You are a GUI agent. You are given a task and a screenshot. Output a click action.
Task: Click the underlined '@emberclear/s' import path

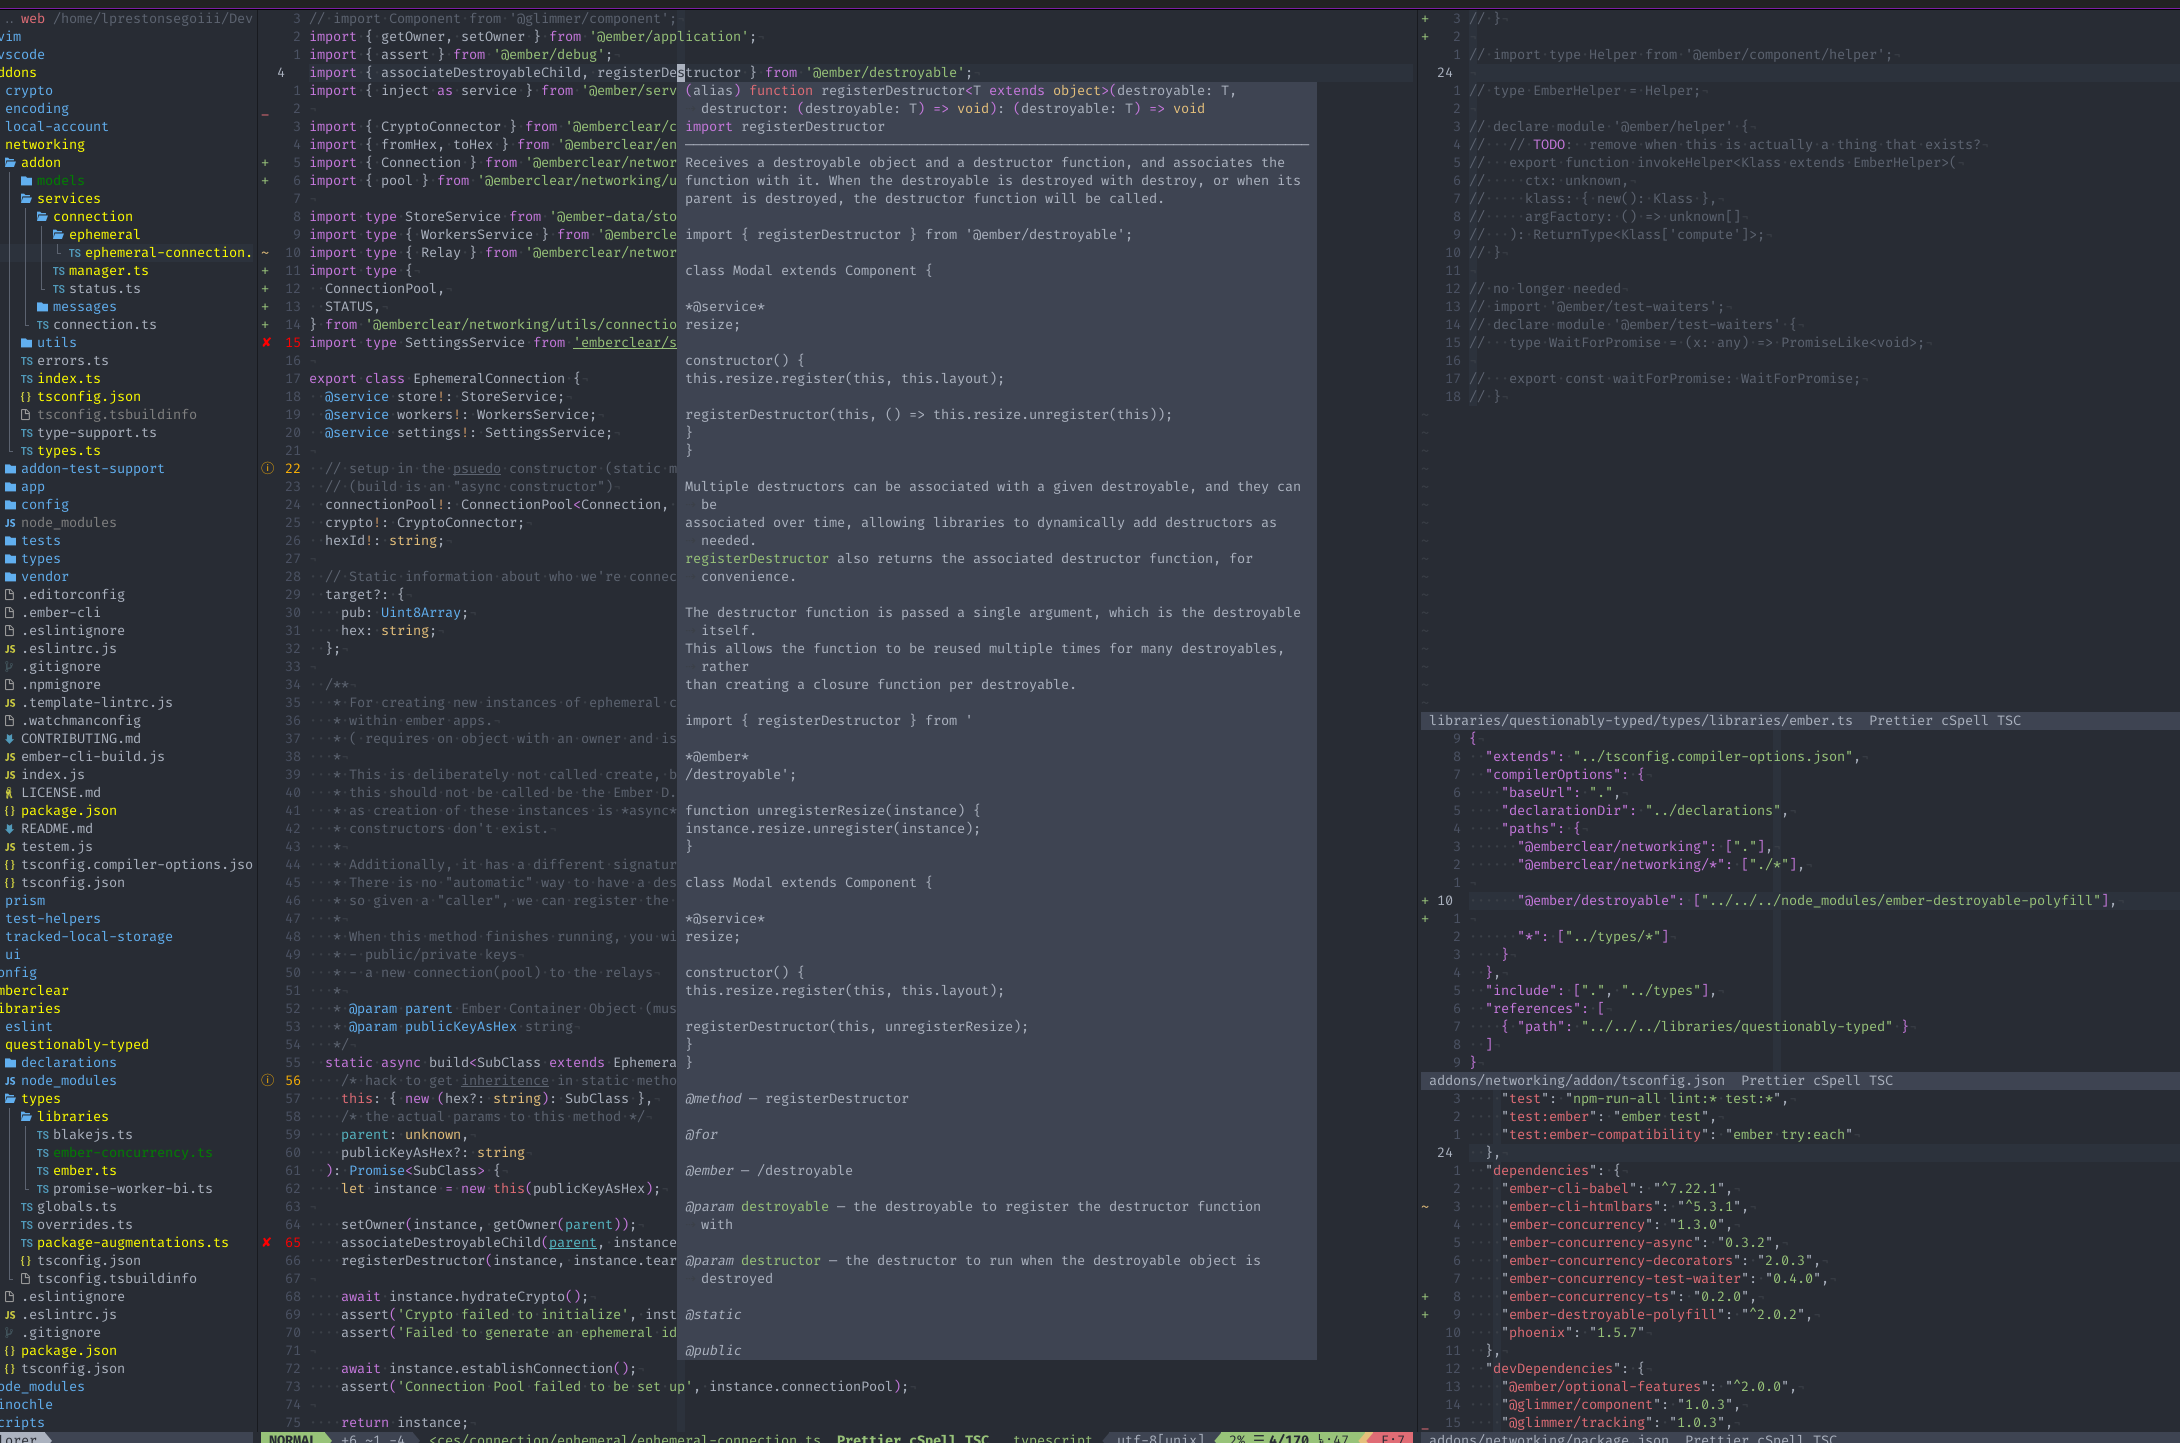coord(624,343)
